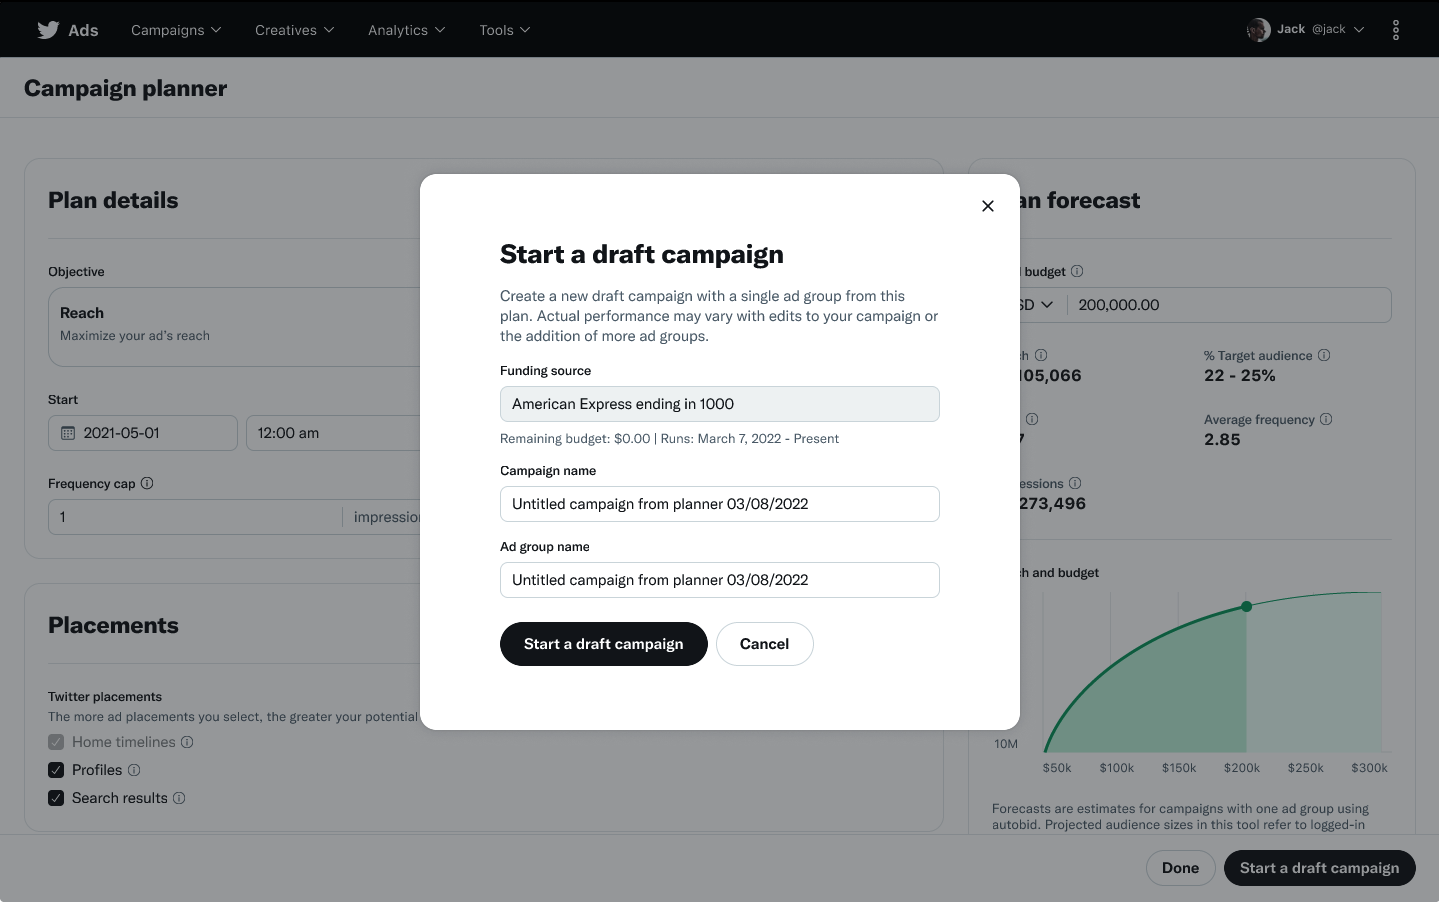Confirm Start a draft campaign in dialog
Screen dimensions: 1439x902
[x=604, y=644]
